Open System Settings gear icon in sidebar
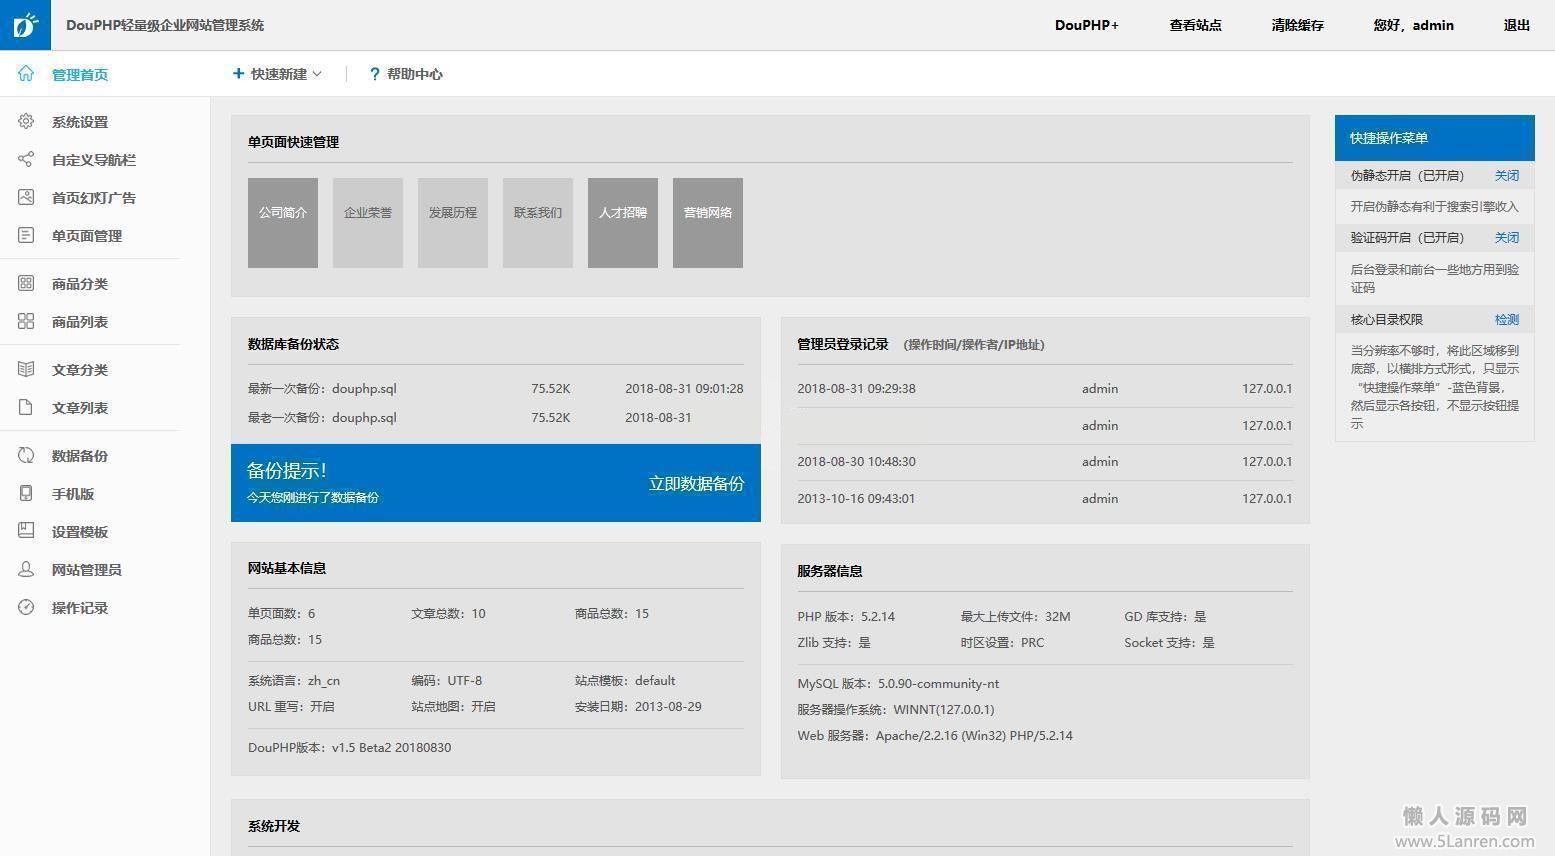The height and width of the screenshot is (856, 1555). coord(26,122)
